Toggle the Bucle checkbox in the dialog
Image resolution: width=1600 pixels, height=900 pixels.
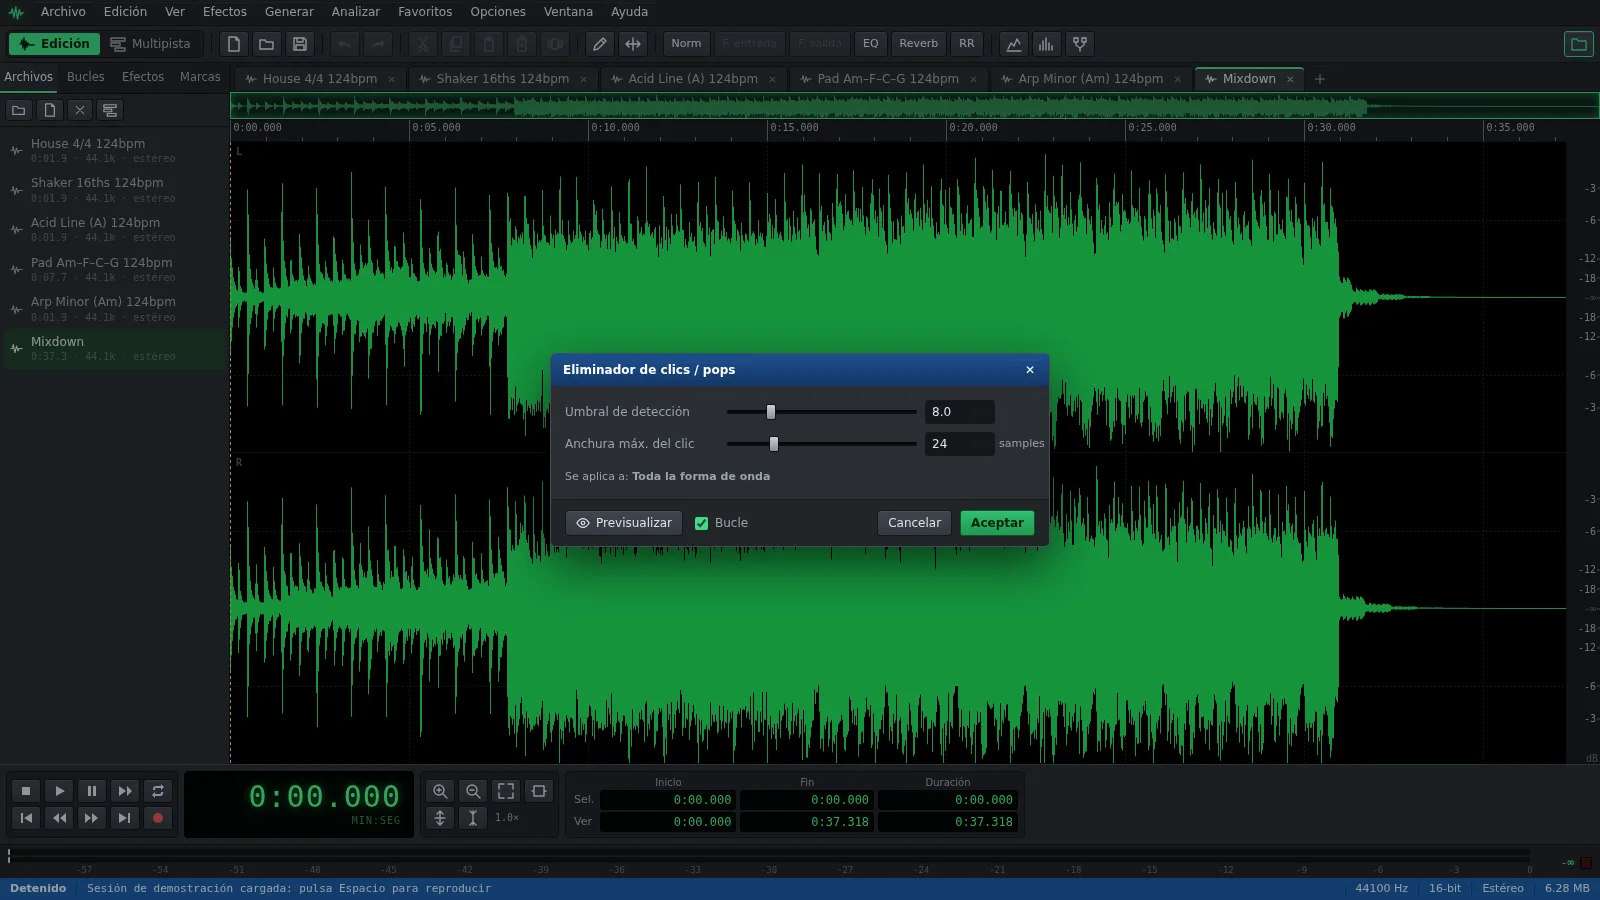coord(702,523)
